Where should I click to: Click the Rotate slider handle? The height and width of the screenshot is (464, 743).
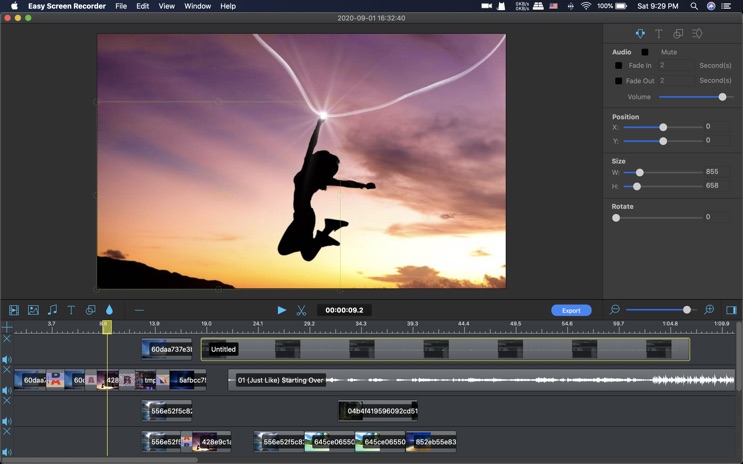[616, 218]
